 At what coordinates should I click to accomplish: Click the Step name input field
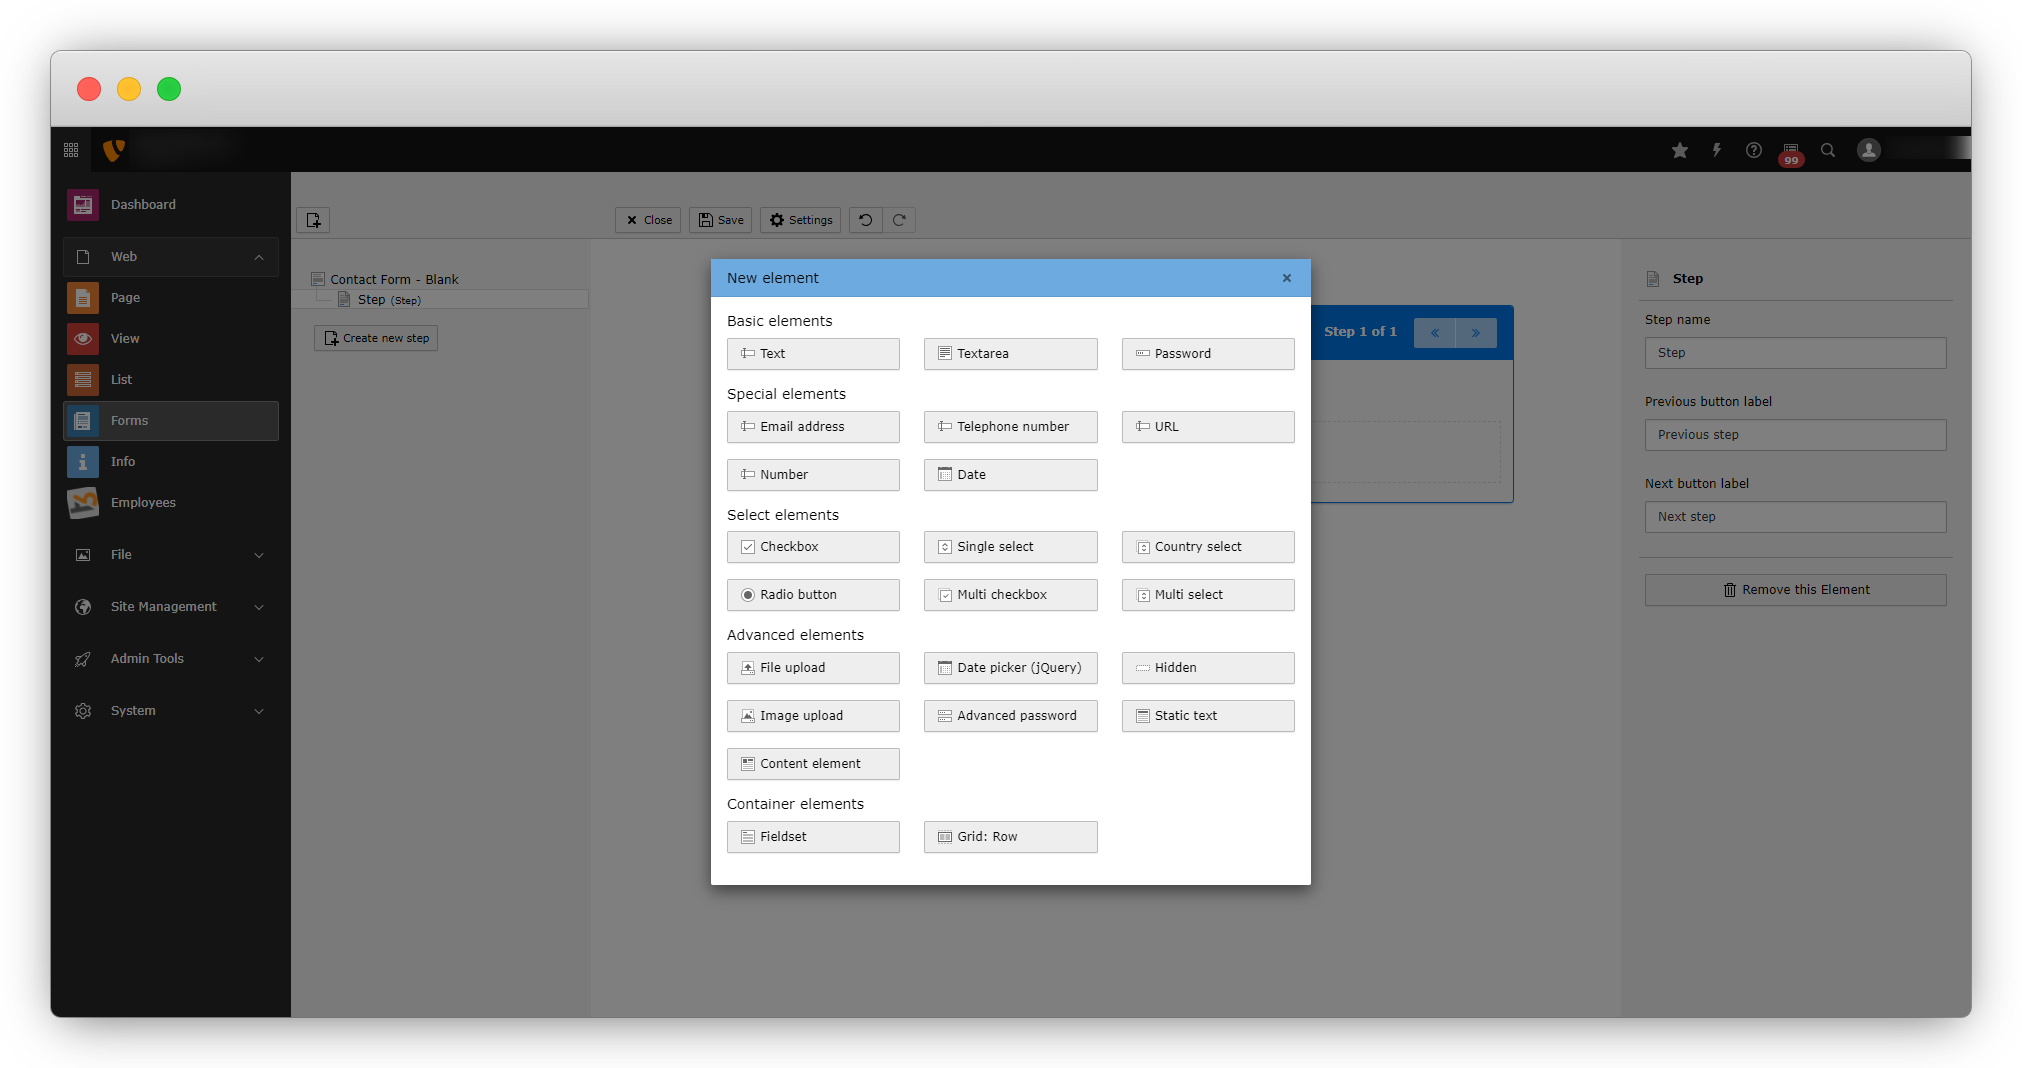(1795, 353)
